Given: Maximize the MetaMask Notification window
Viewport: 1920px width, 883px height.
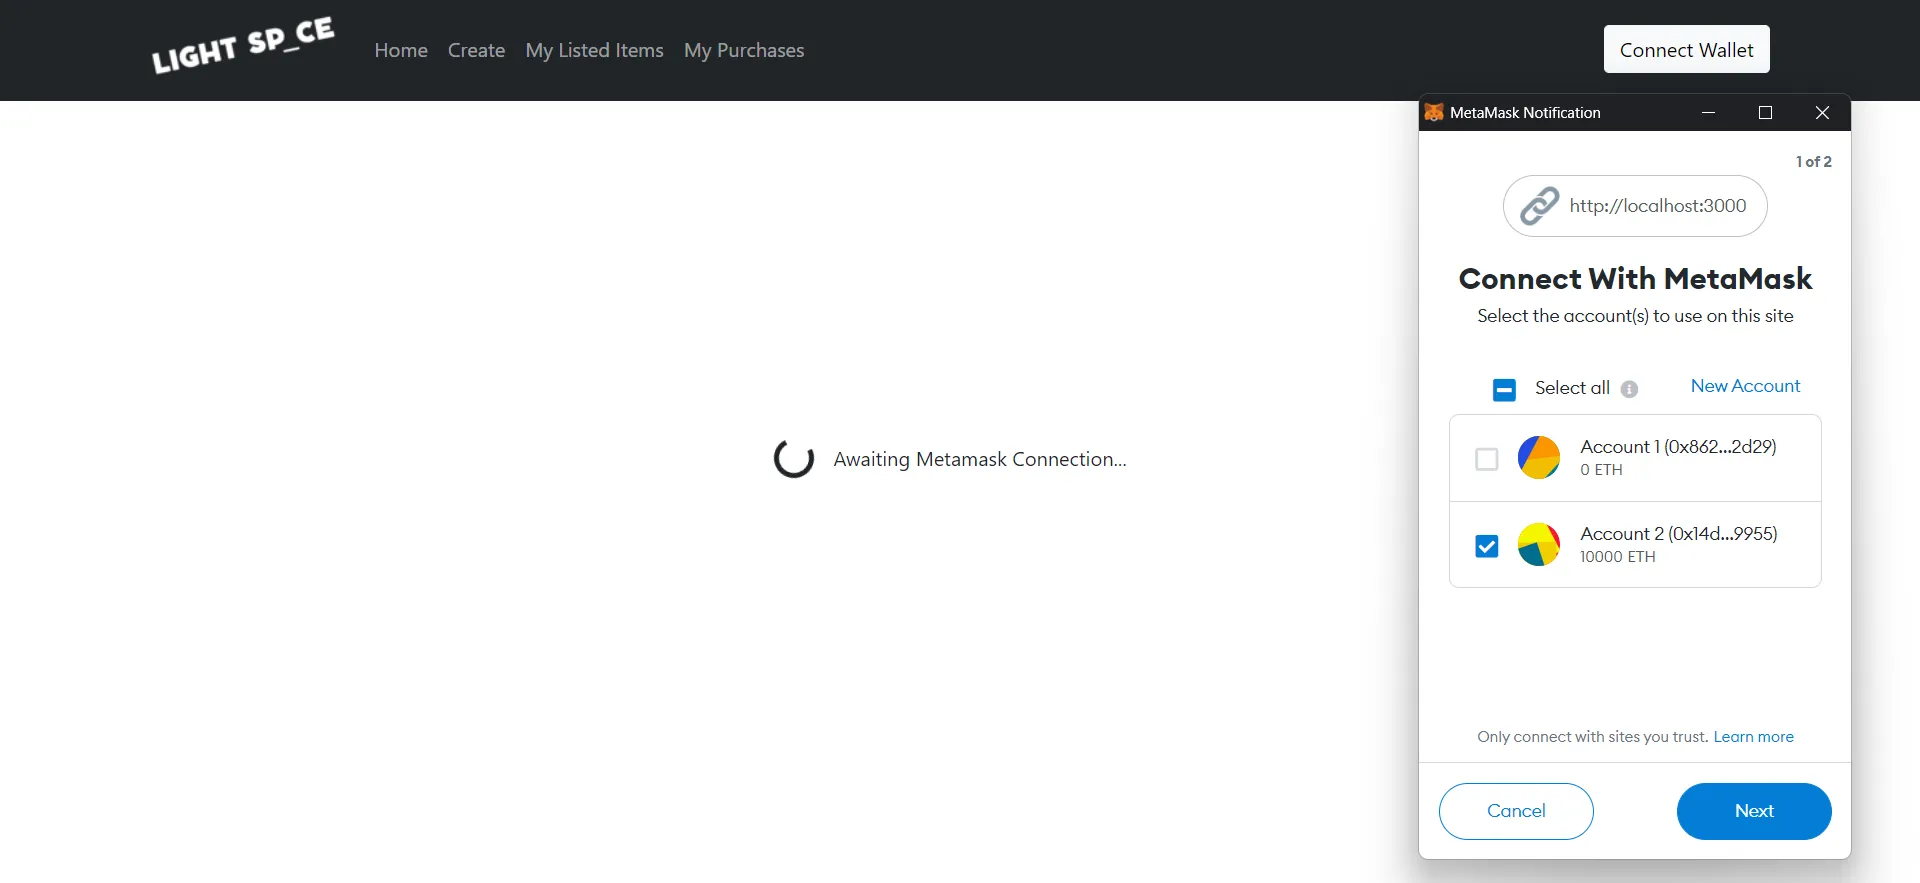Looking at the screenshot, I should point(1765,112).
